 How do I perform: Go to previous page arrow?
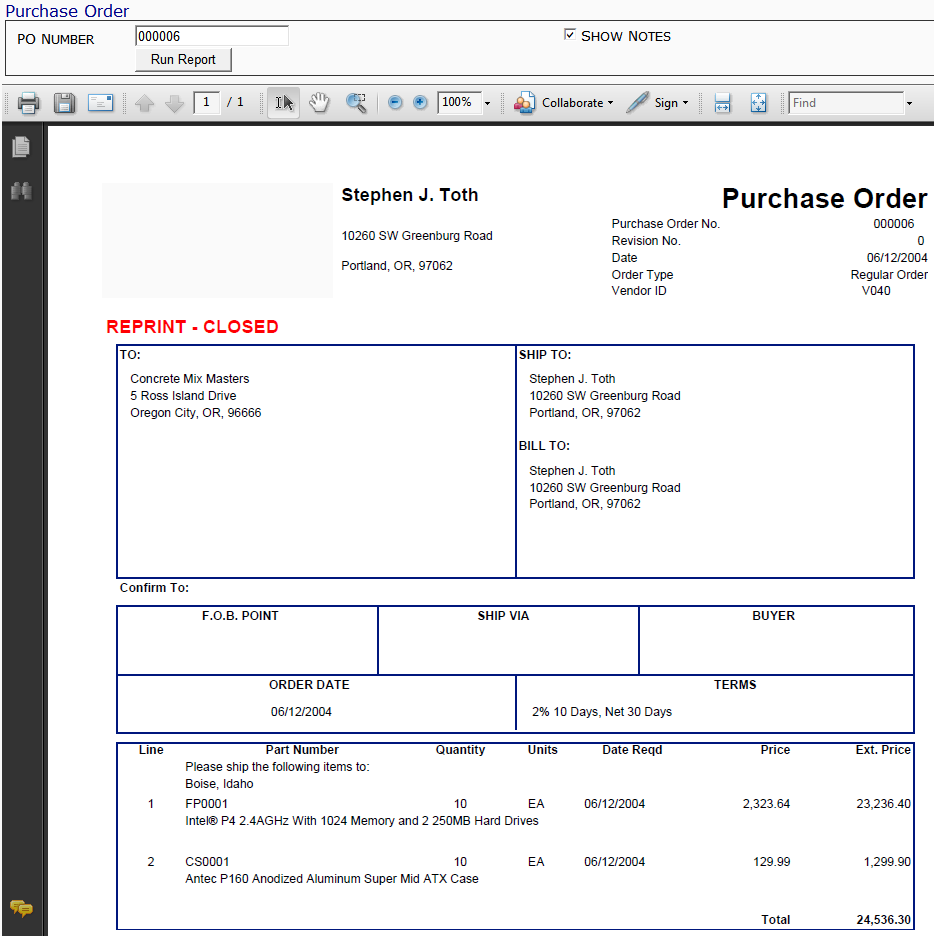pyautogui.click(x=144, y=103)
